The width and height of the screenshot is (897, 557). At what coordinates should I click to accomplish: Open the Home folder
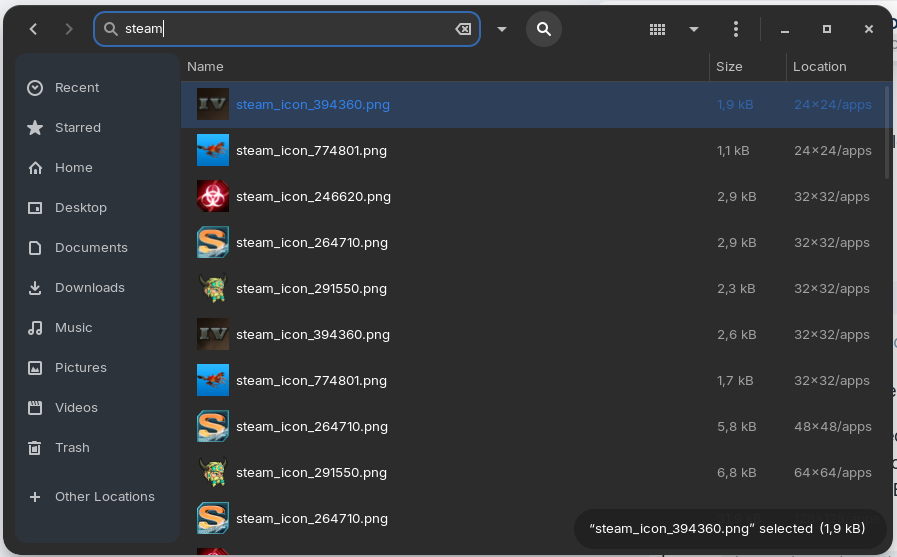click(73, 168)
